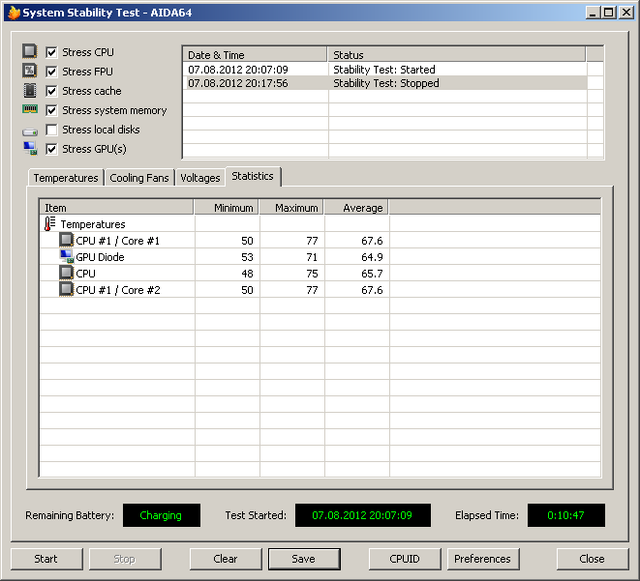The image size is (640, 581).
Task: Click the green RAM module icon
Action: point(30,110)
